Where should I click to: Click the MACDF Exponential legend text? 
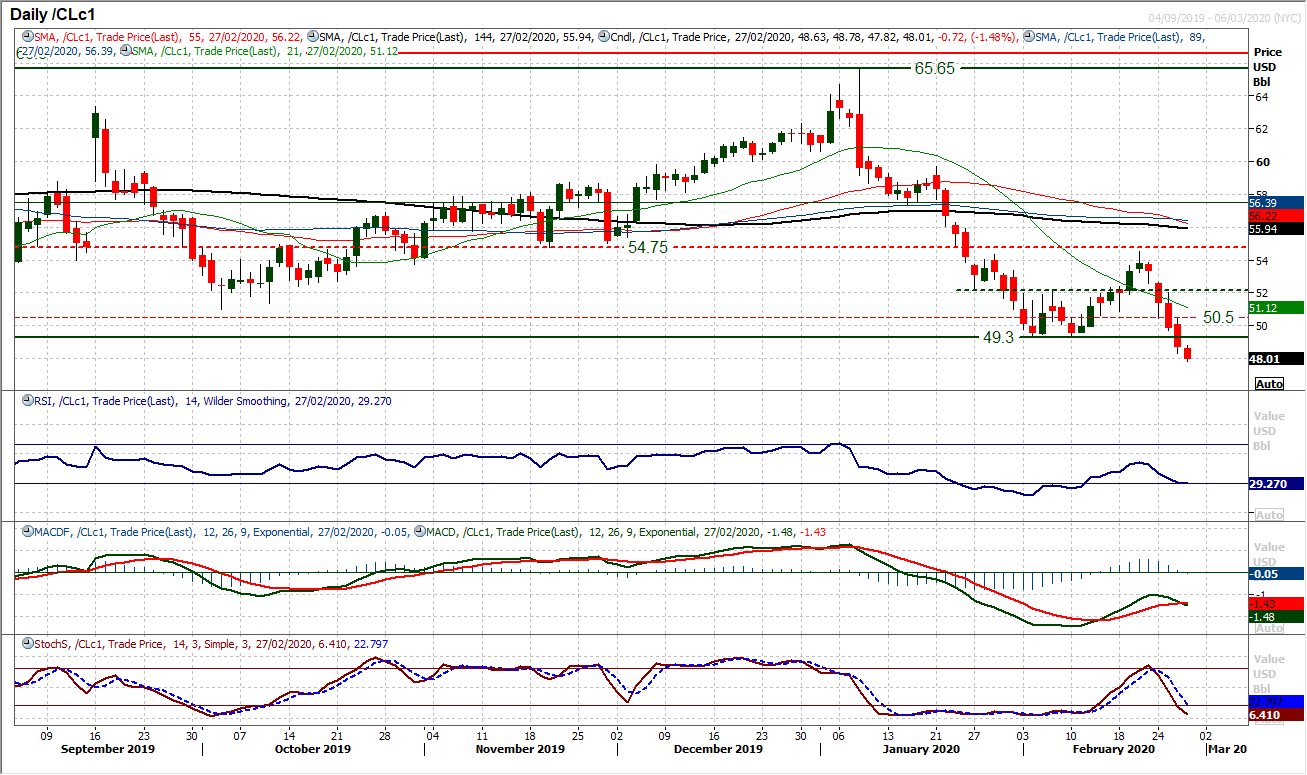[222, 531]
